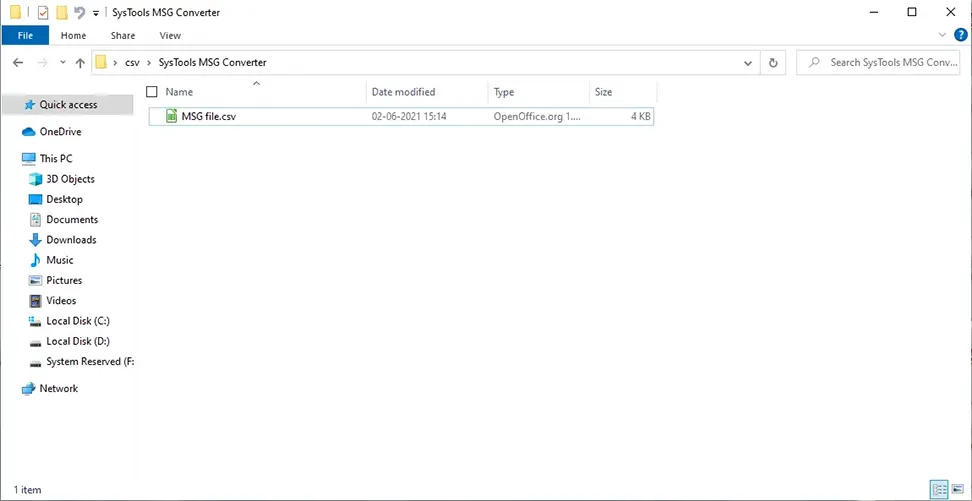The width and height of the screenshot is (972, 501).
Task: Click the OpenOffice.org type cell
Action: point(537,116)
